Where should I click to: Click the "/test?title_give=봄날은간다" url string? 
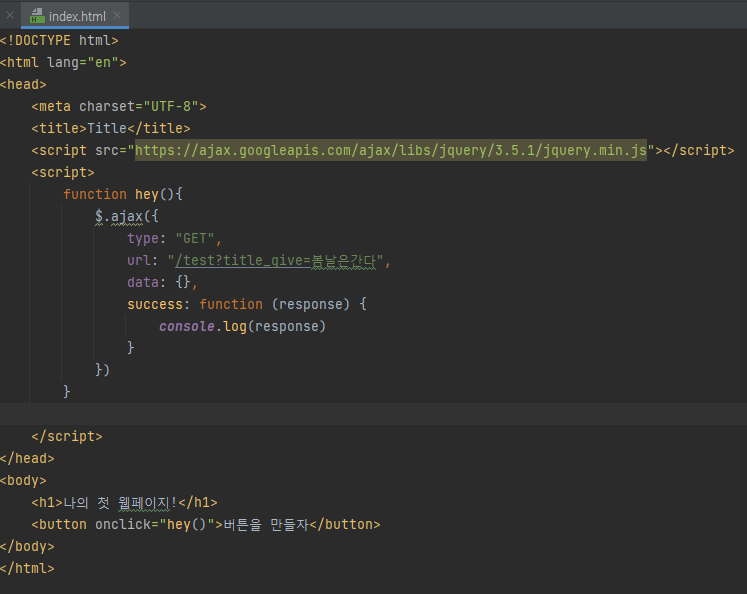(x=275, y=261)
